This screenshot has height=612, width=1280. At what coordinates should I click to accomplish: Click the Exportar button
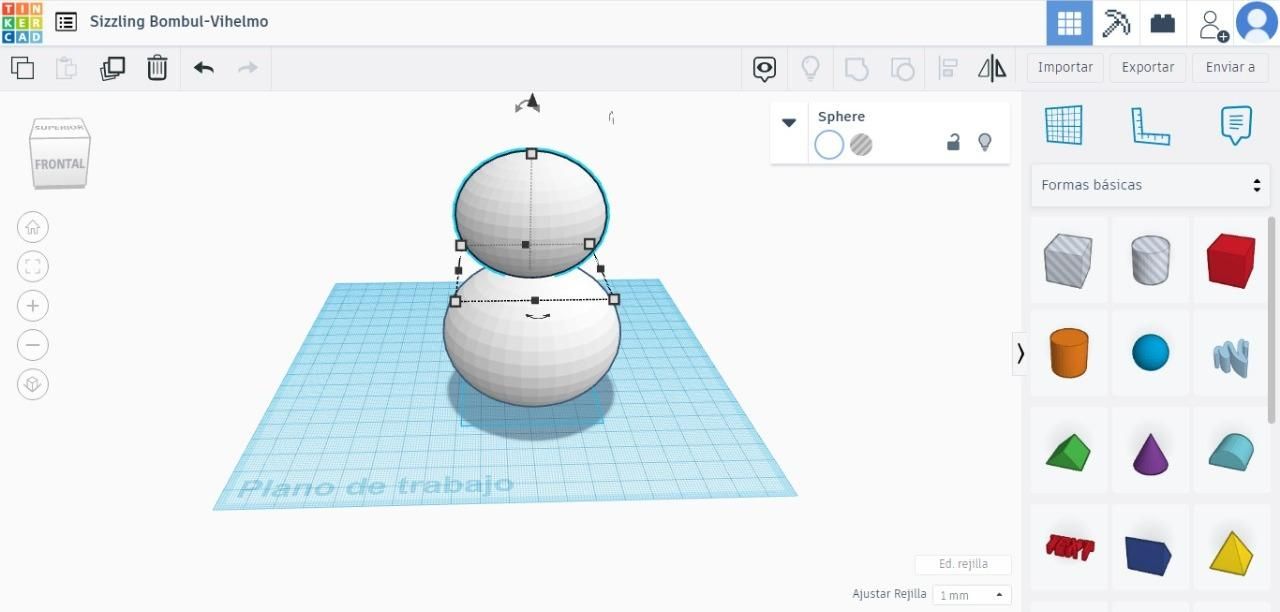(x=1147, y=67)
